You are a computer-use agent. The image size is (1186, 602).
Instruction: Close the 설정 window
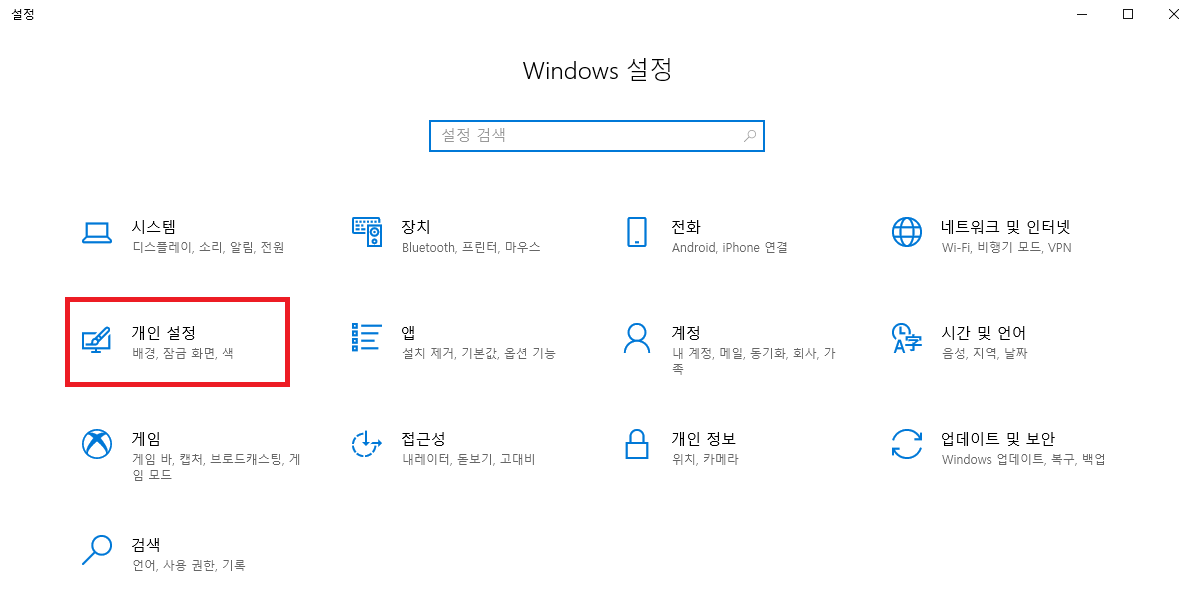tap(1172, 14)
